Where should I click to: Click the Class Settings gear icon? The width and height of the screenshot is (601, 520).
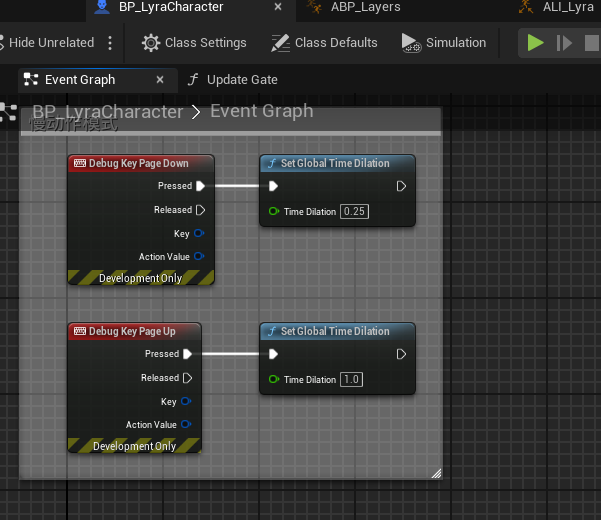151,43
